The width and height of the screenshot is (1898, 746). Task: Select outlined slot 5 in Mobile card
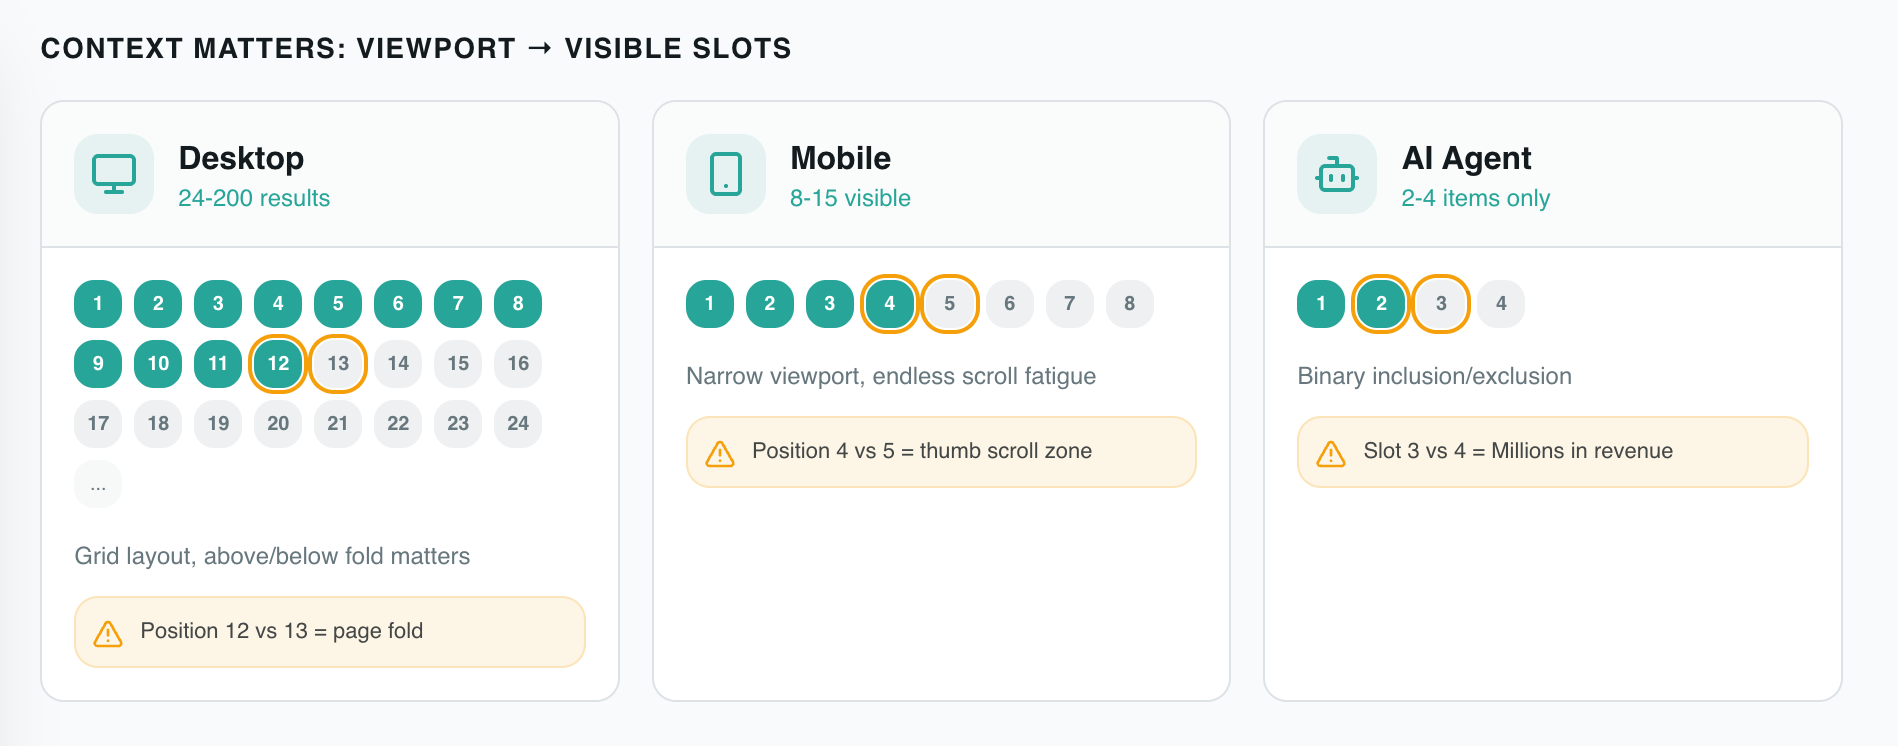click(x=949, y=304)
